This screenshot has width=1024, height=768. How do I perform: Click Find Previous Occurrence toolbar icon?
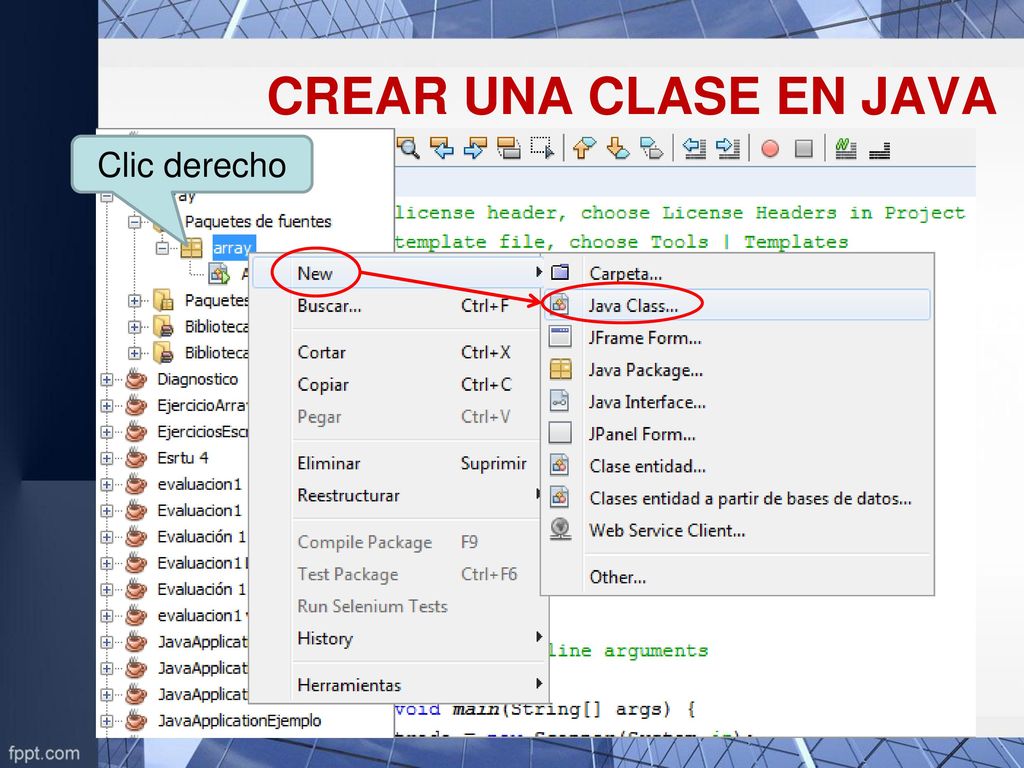[x=441, y=148]
